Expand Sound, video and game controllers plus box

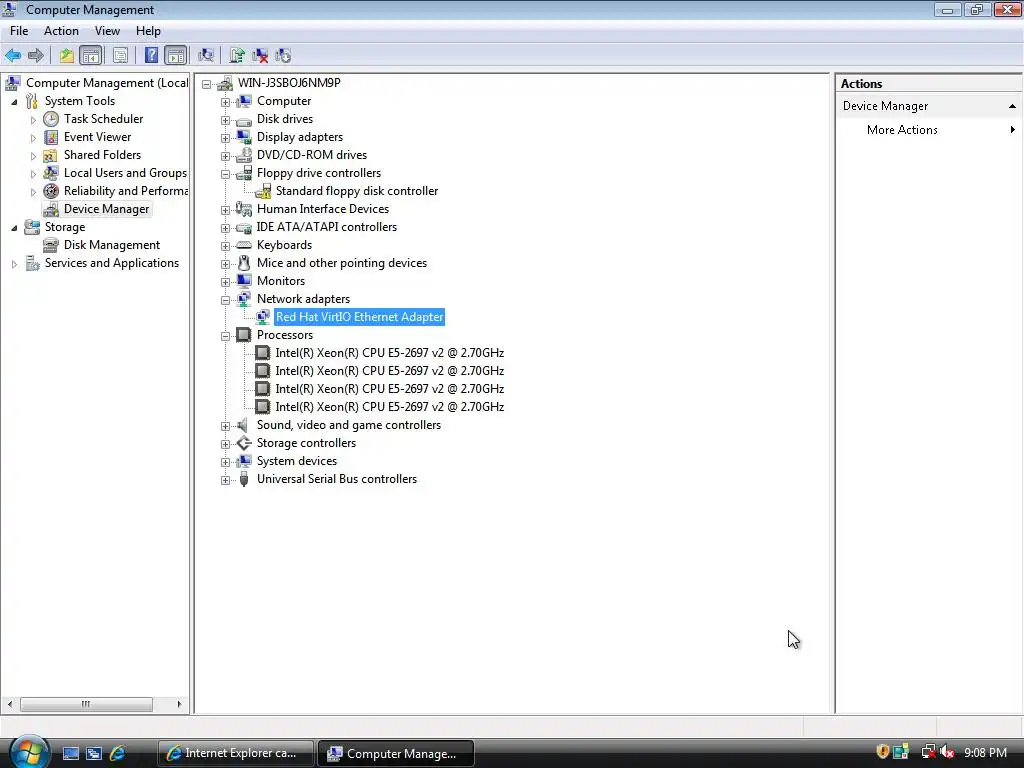(225, 426)
